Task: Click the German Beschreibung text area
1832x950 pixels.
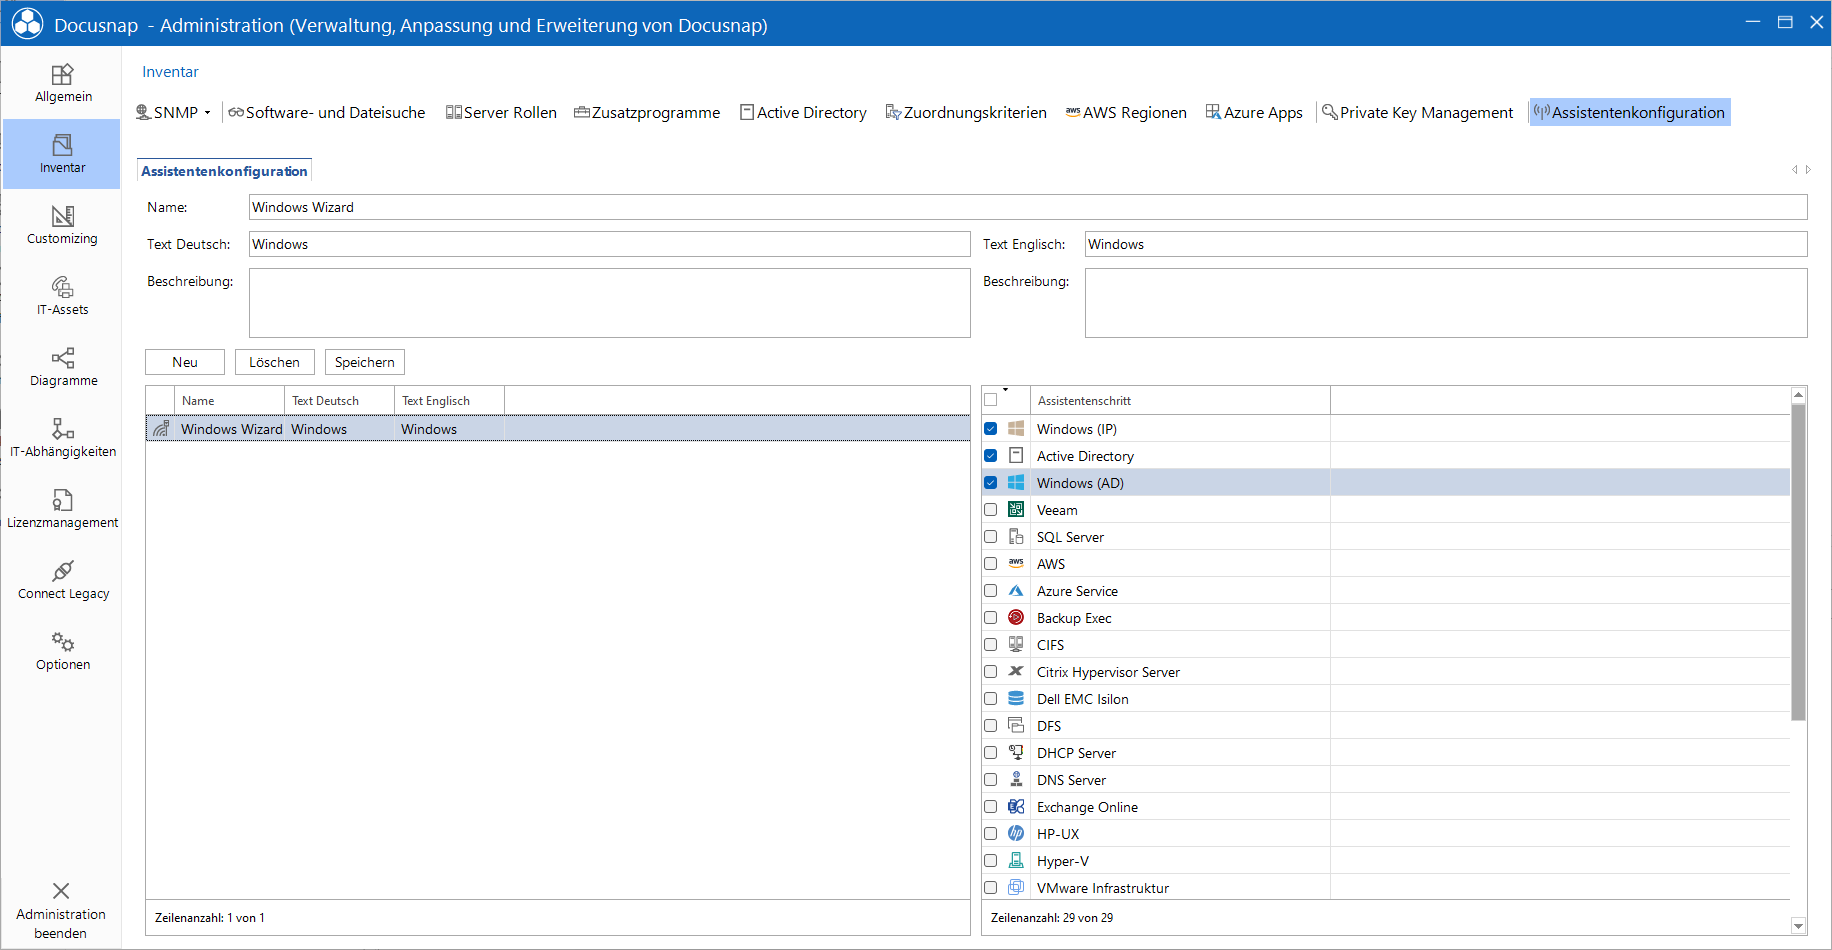Action: [x=609, y=303]
